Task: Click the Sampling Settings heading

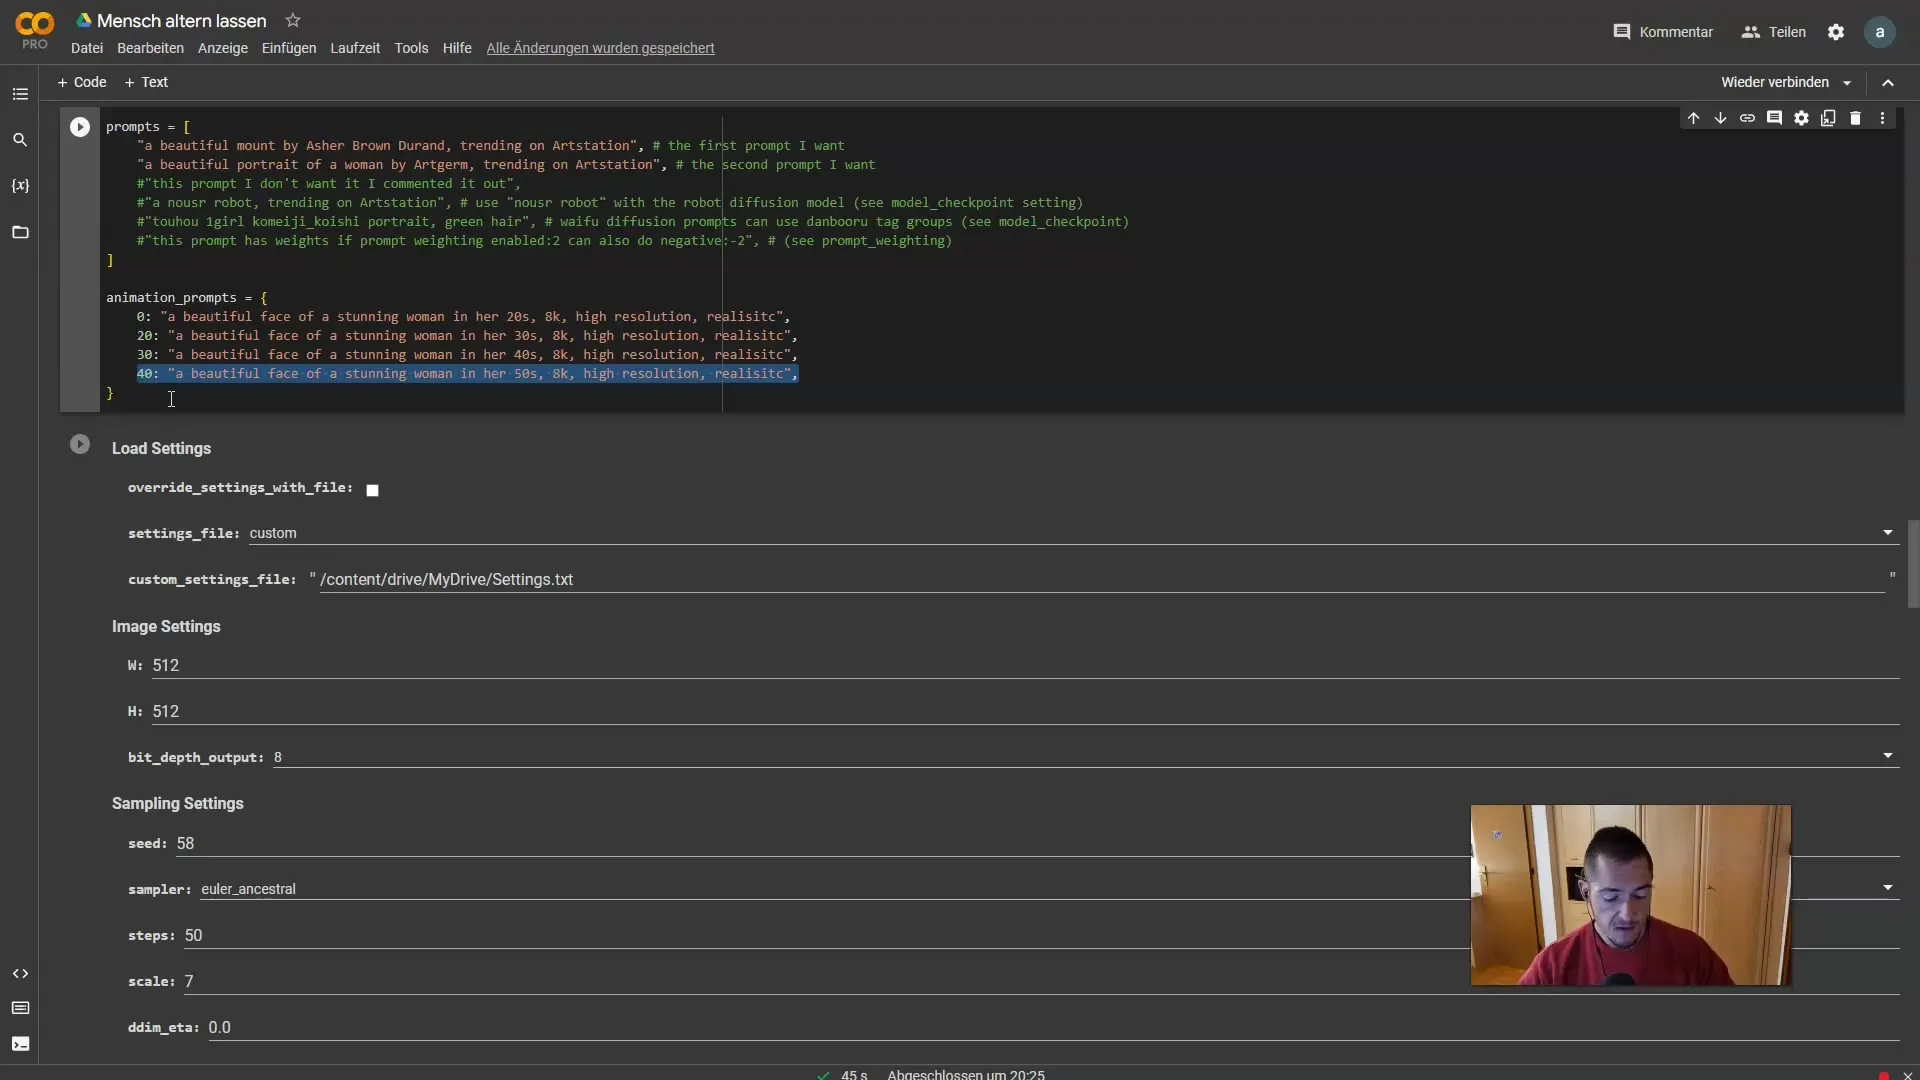Action: [x=178, y=803]
